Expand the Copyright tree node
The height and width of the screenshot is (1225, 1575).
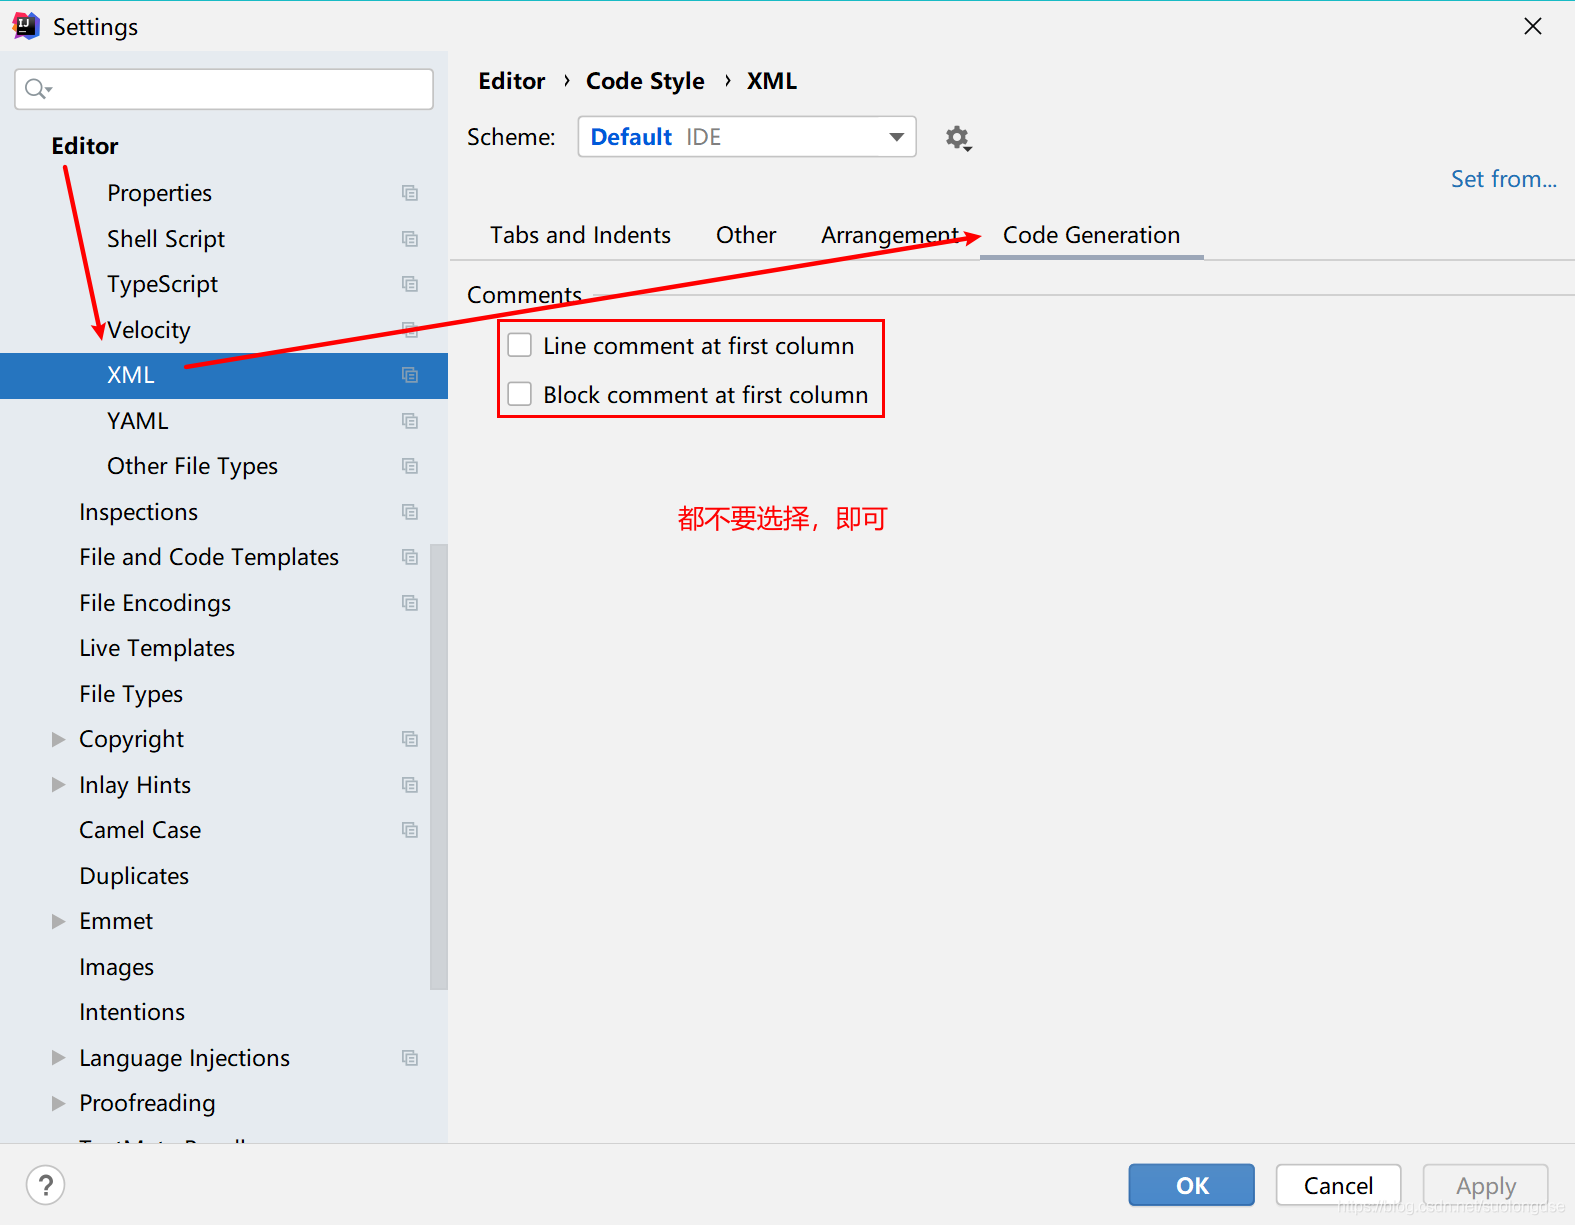(x=58, y=739)
